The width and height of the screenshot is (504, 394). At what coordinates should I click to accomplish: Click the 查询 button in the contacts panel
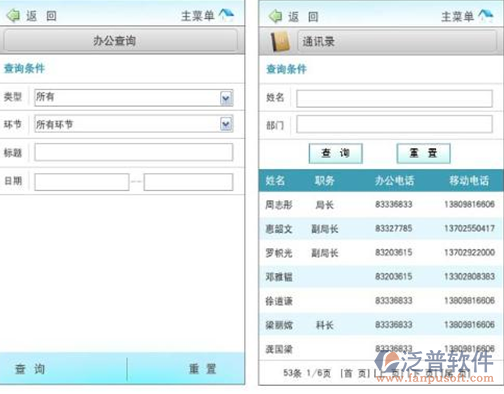click(x=335, y=153)
